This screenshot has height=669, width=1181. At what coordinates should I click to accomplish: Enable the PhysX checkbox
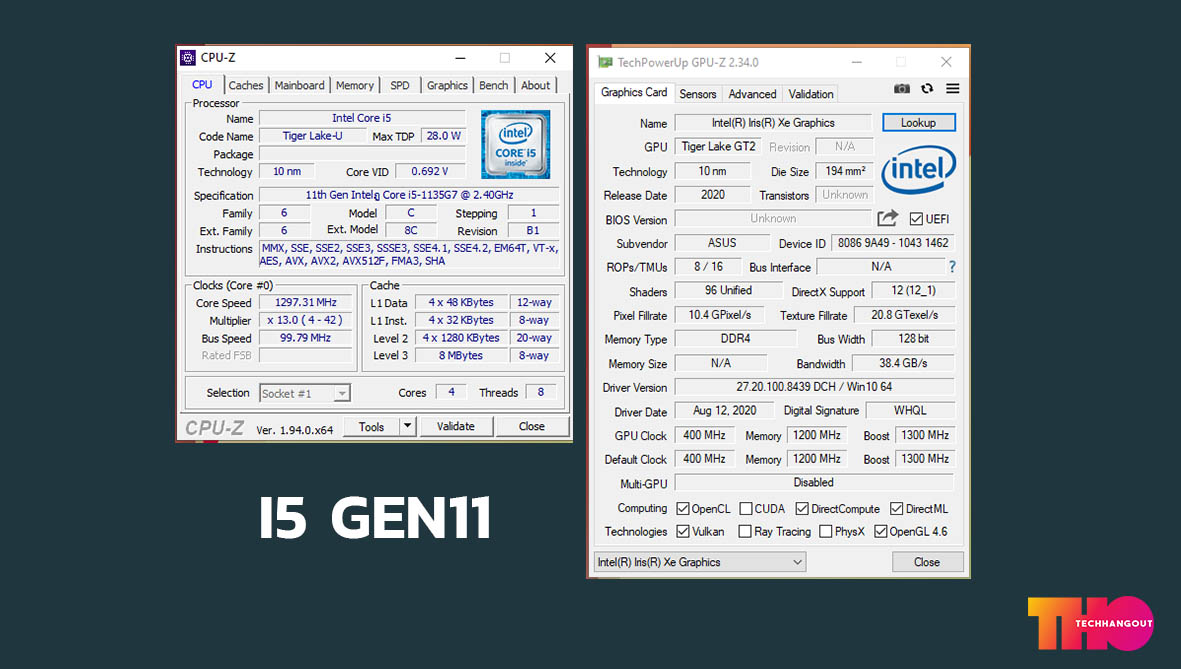825,531
